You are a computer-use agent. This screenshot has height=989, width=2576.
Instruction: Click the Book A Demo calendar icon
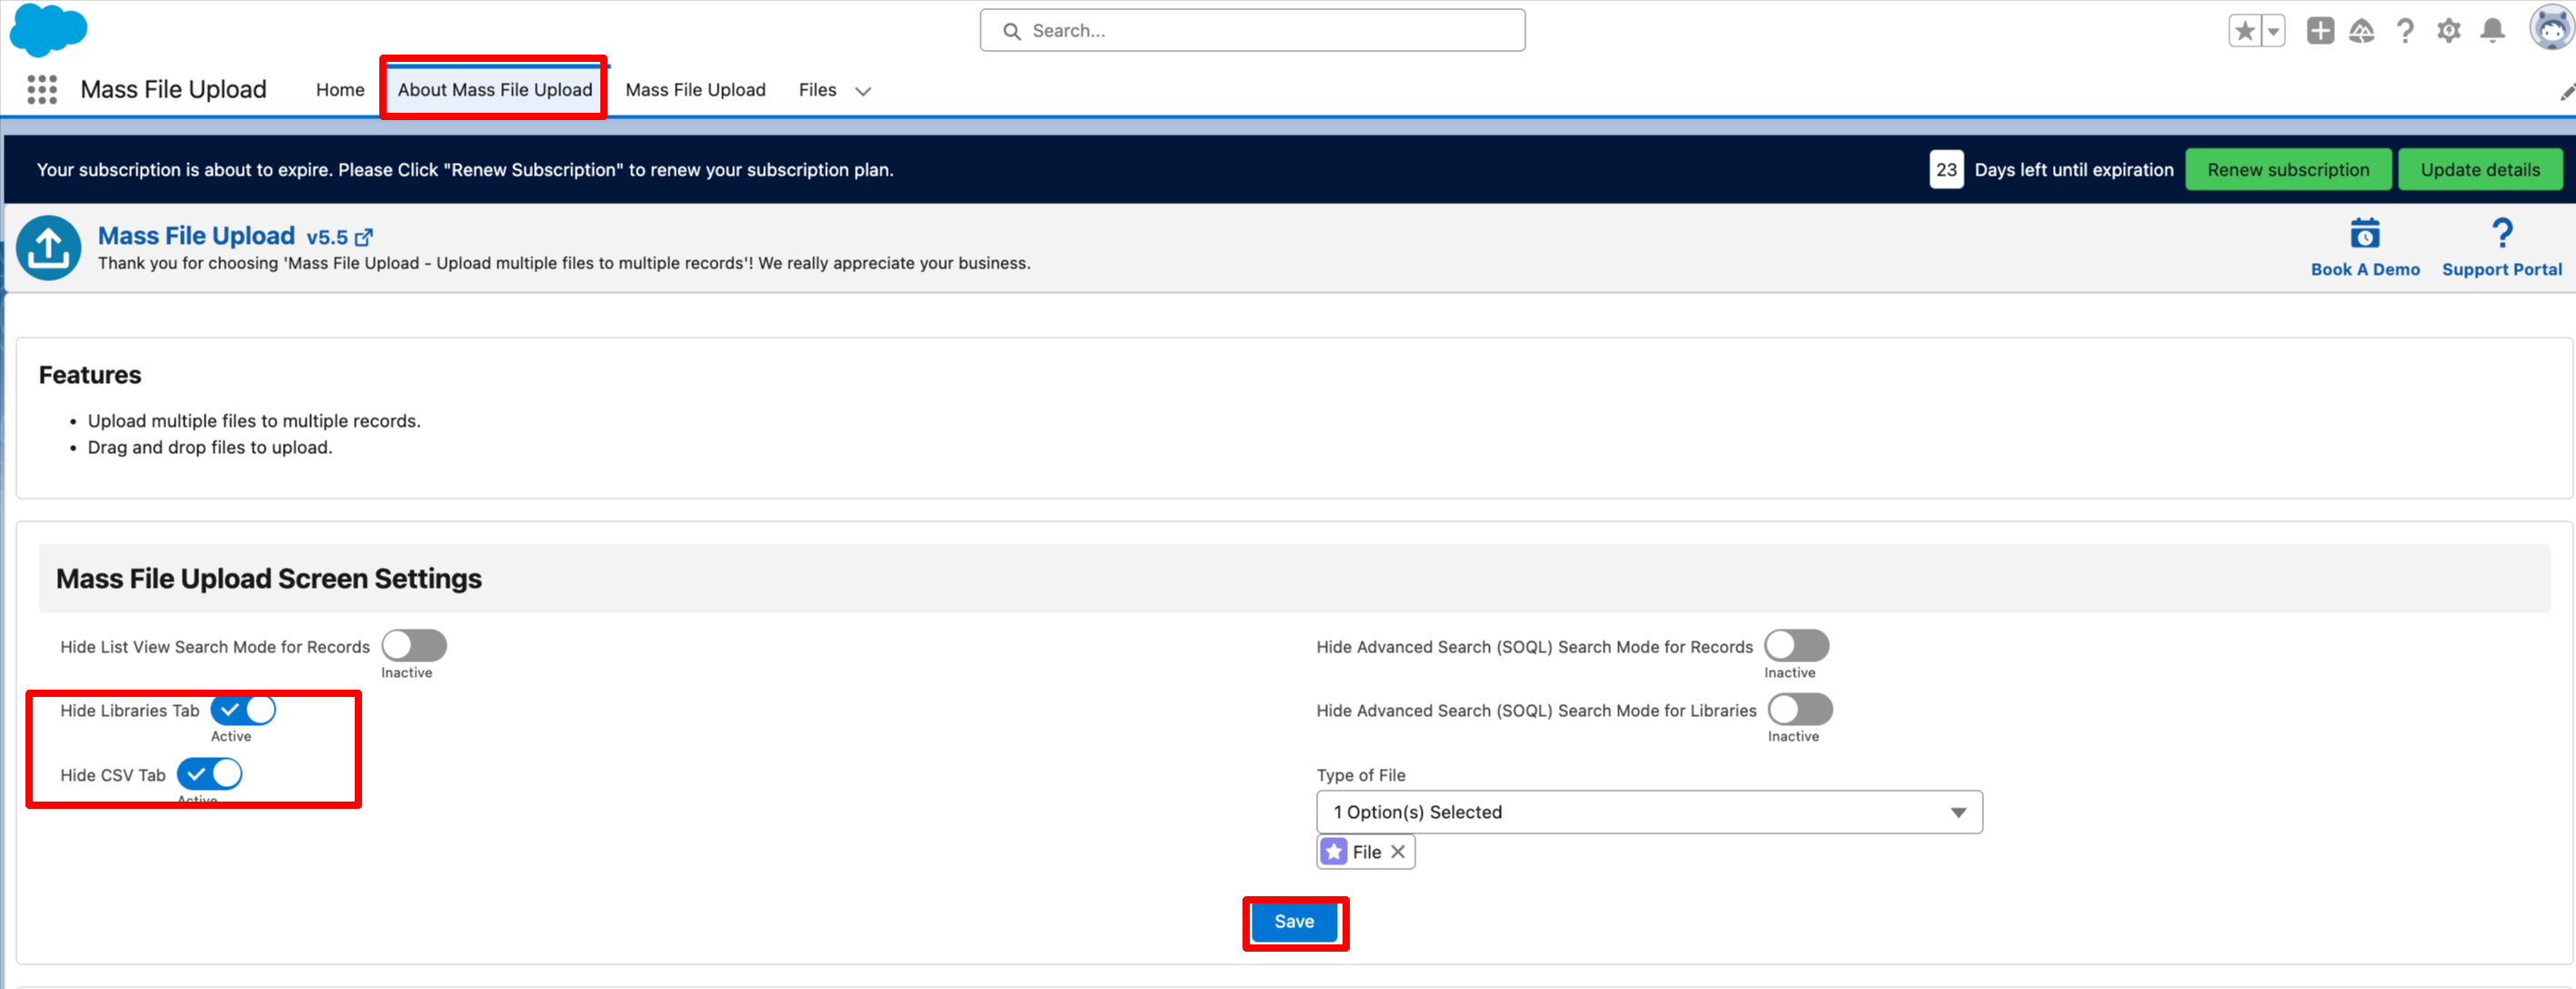pyautogui.click(x=2364, y=234)
